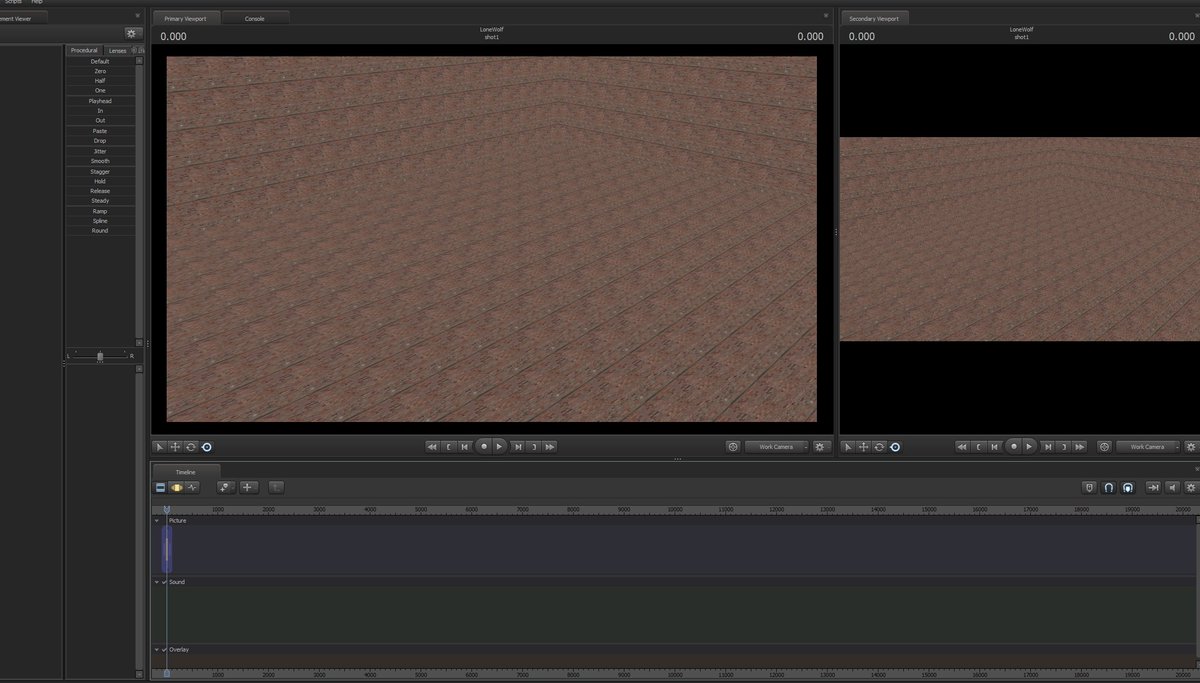Open the Help menu

pyautogui.click(x=36, y=2)
